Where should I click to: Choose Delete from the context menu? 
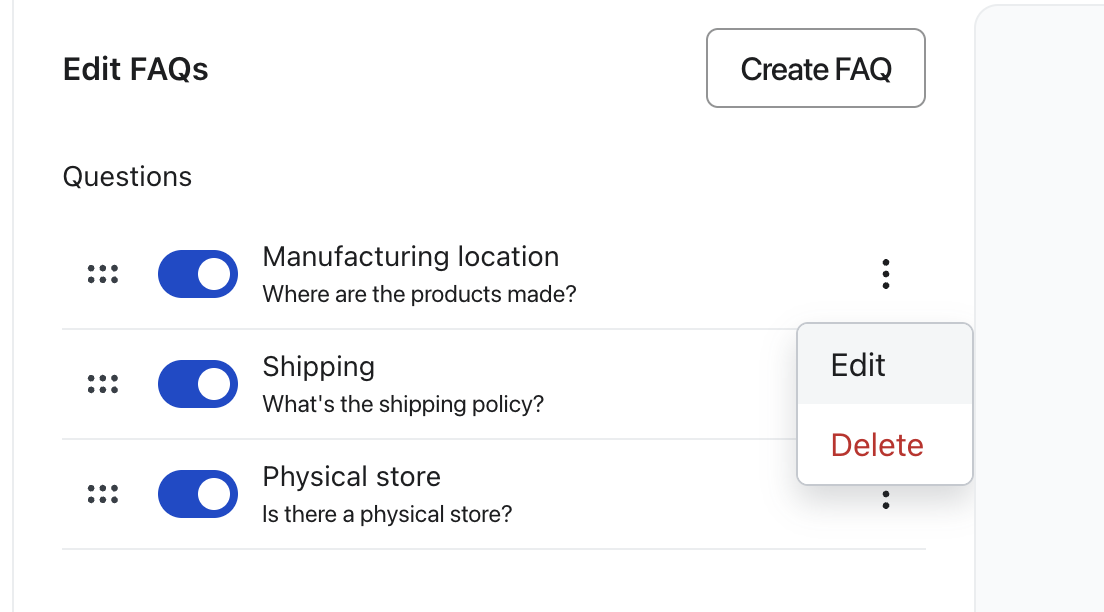(x=877, y=445)
